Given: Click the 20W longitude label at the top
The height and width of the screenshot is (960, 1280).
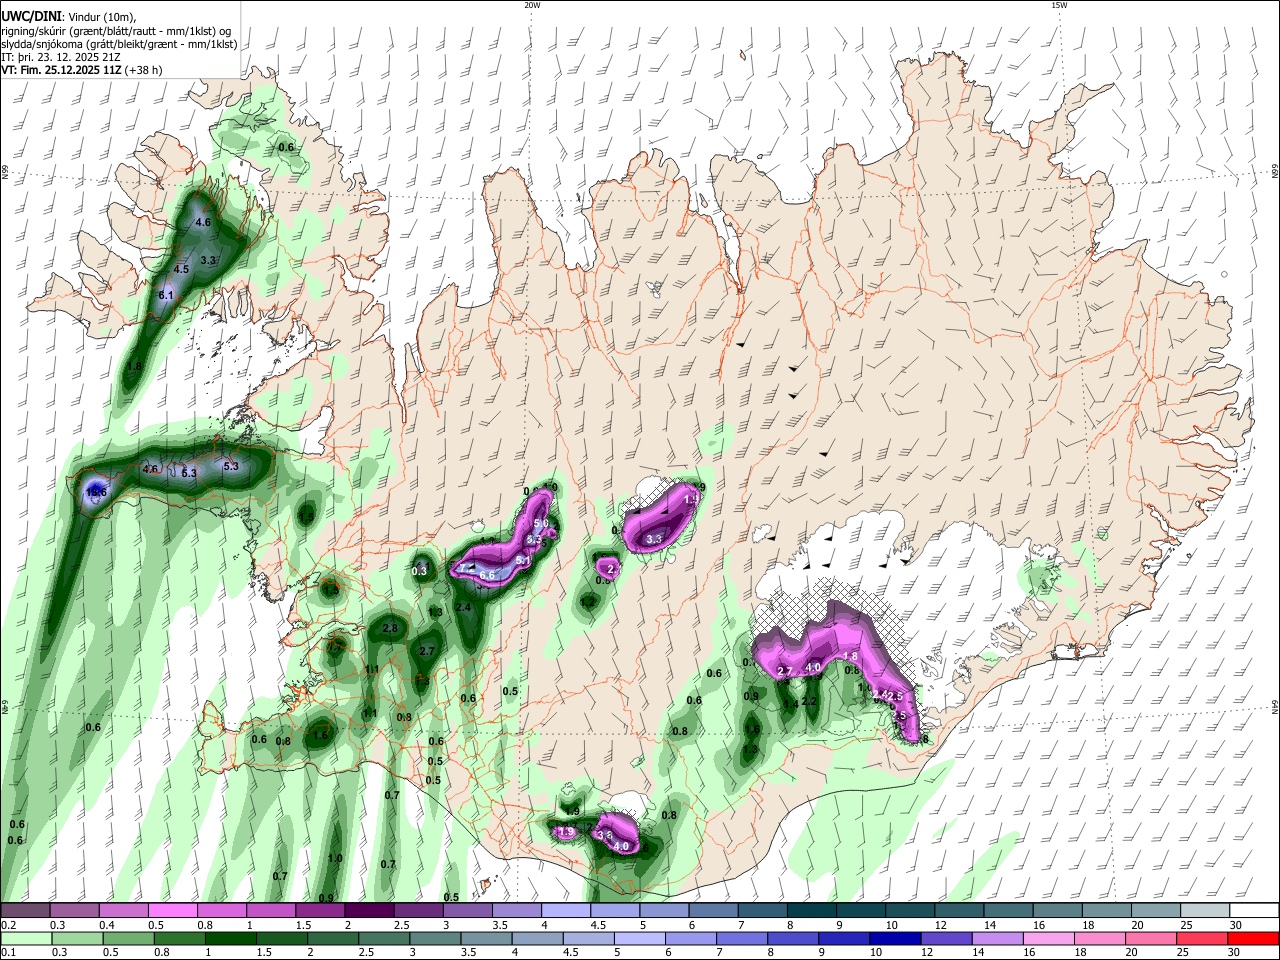Looking at the screenshot, I should pos(532,5).
